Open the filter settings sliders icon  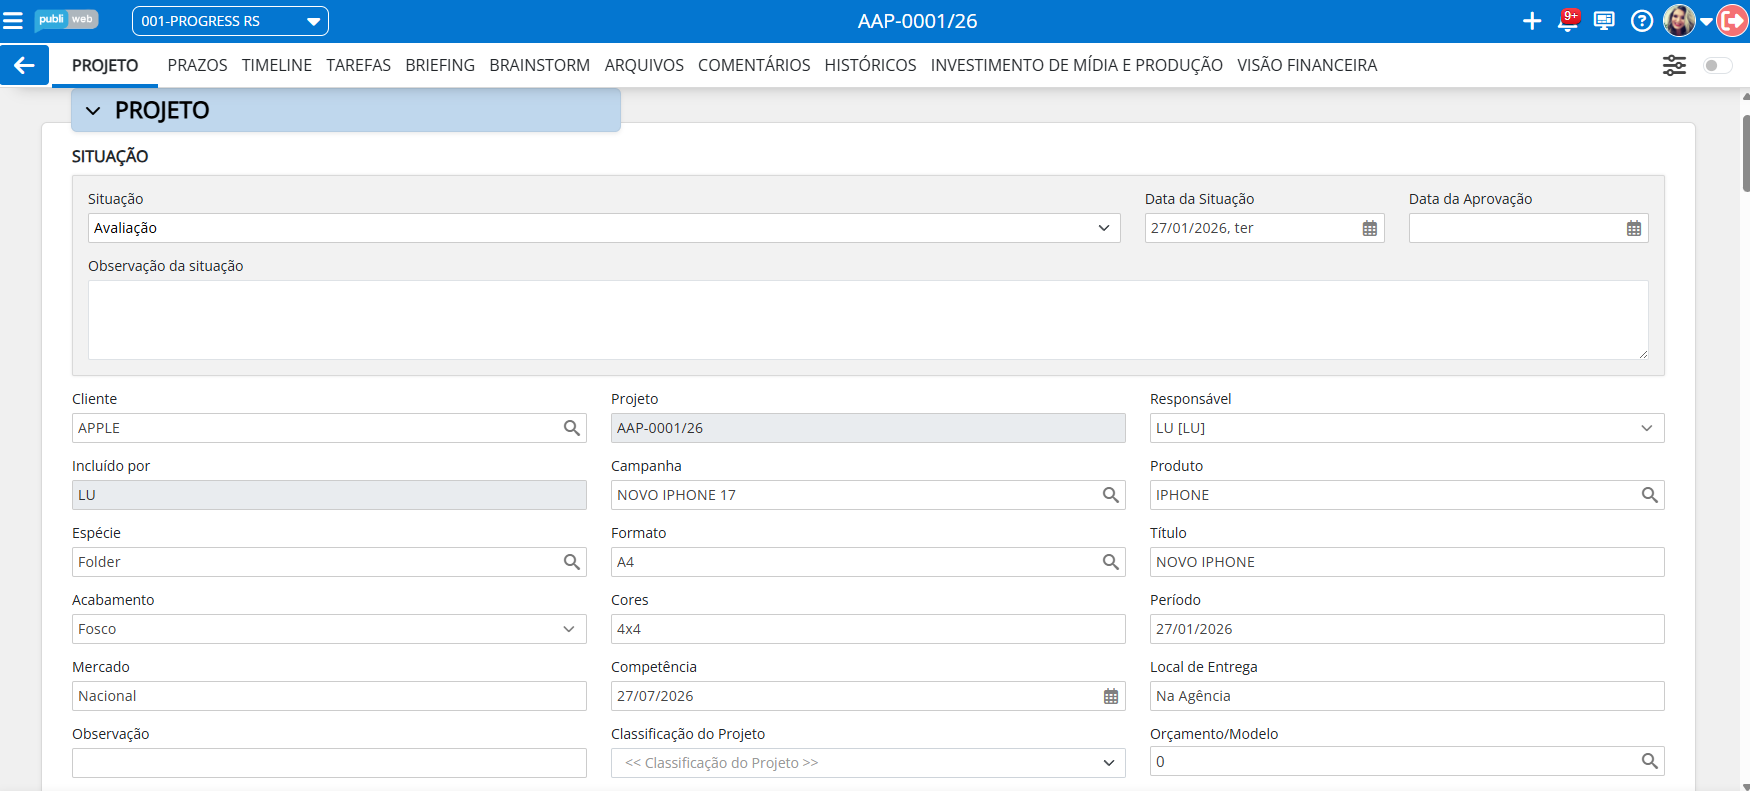pos(1673,65)
